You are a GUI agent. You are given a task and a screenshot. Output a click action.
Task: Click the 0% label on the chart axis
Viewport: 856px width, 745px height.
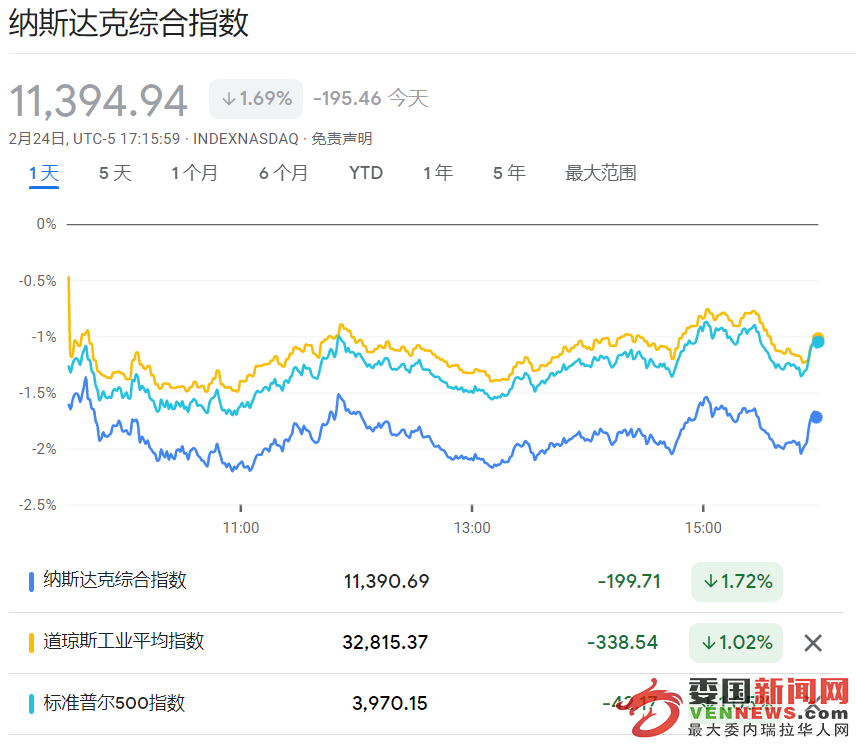(46, 224)
